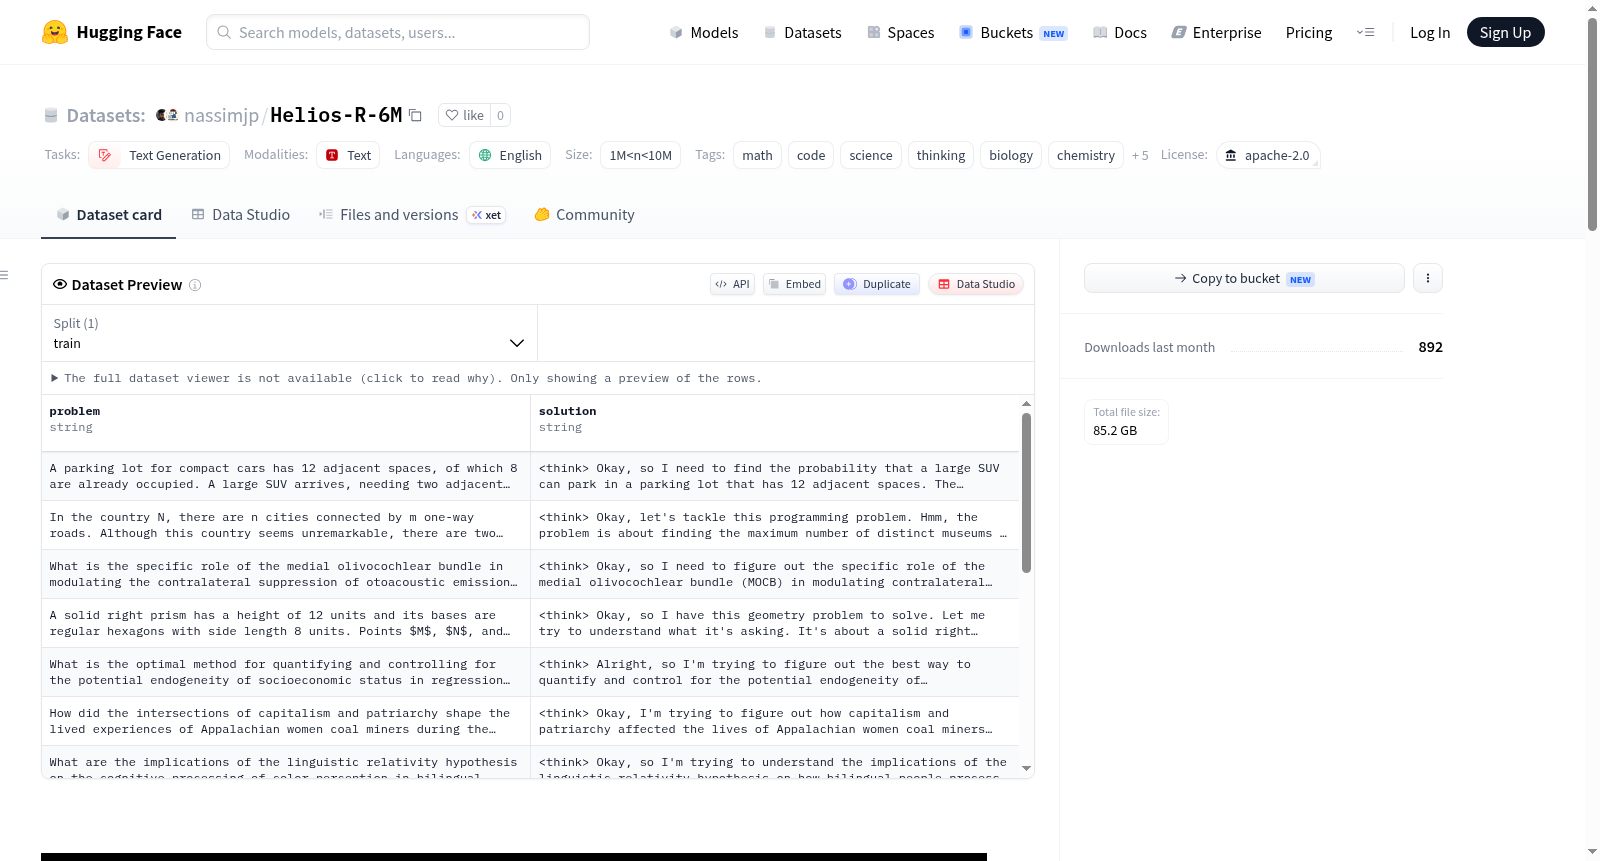Click the Appalachian women coal miners problem cell
Screen dimensions: 1600x861
tap(286, 721)
